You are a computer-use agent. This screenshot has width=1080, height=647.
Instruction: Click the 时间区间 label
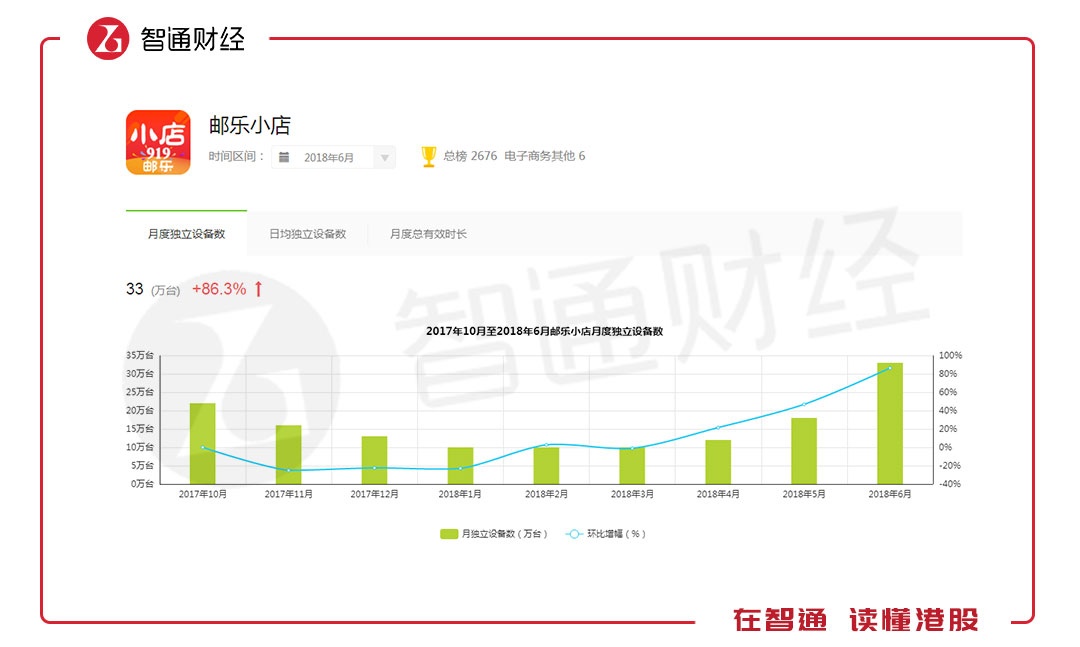click(x=236, y=156)
